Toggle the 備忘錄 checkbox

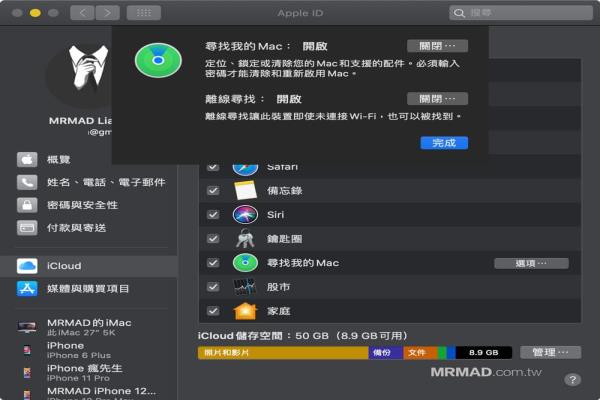pos(213,191)
